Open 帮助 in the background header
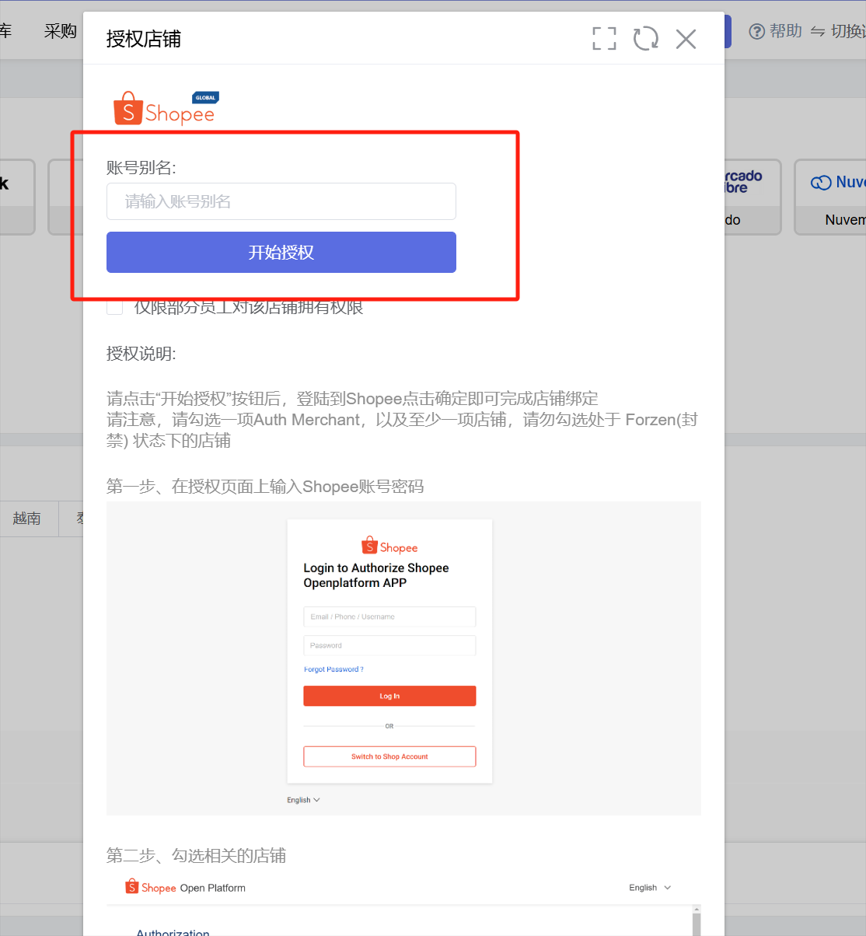 (x=785, y=31)
